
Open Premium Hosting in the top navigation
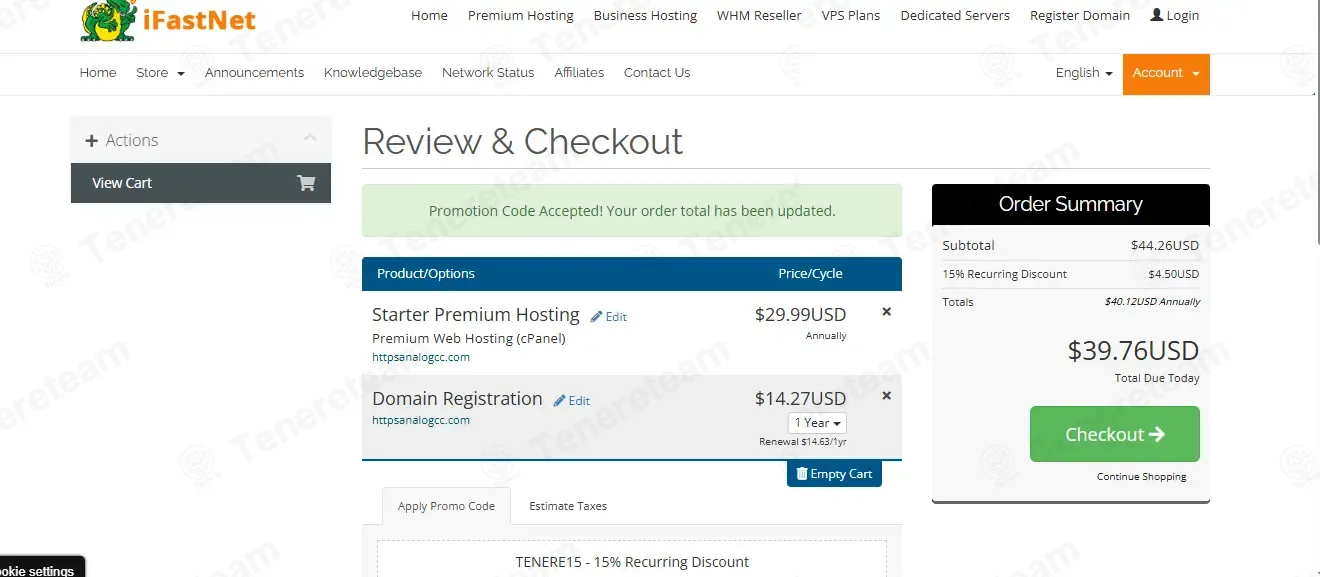[x=521, y=15]
